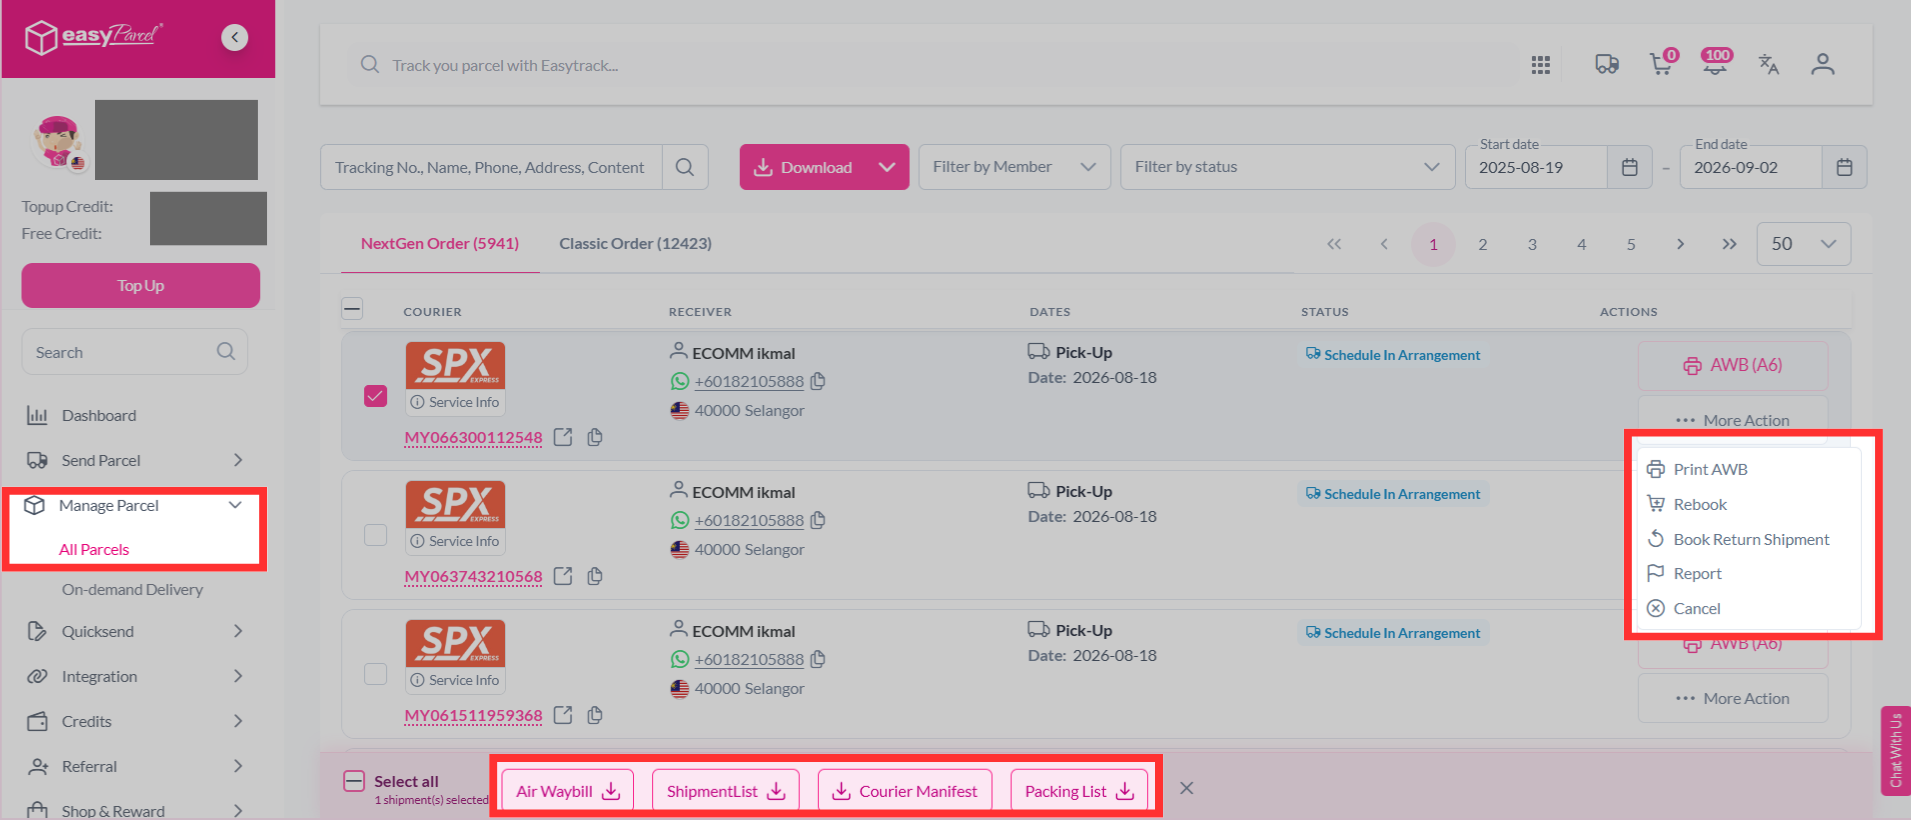Check the parcel MY061511959368 checkbox
This screenshot has width=1911, height=820.
(375, 674)
